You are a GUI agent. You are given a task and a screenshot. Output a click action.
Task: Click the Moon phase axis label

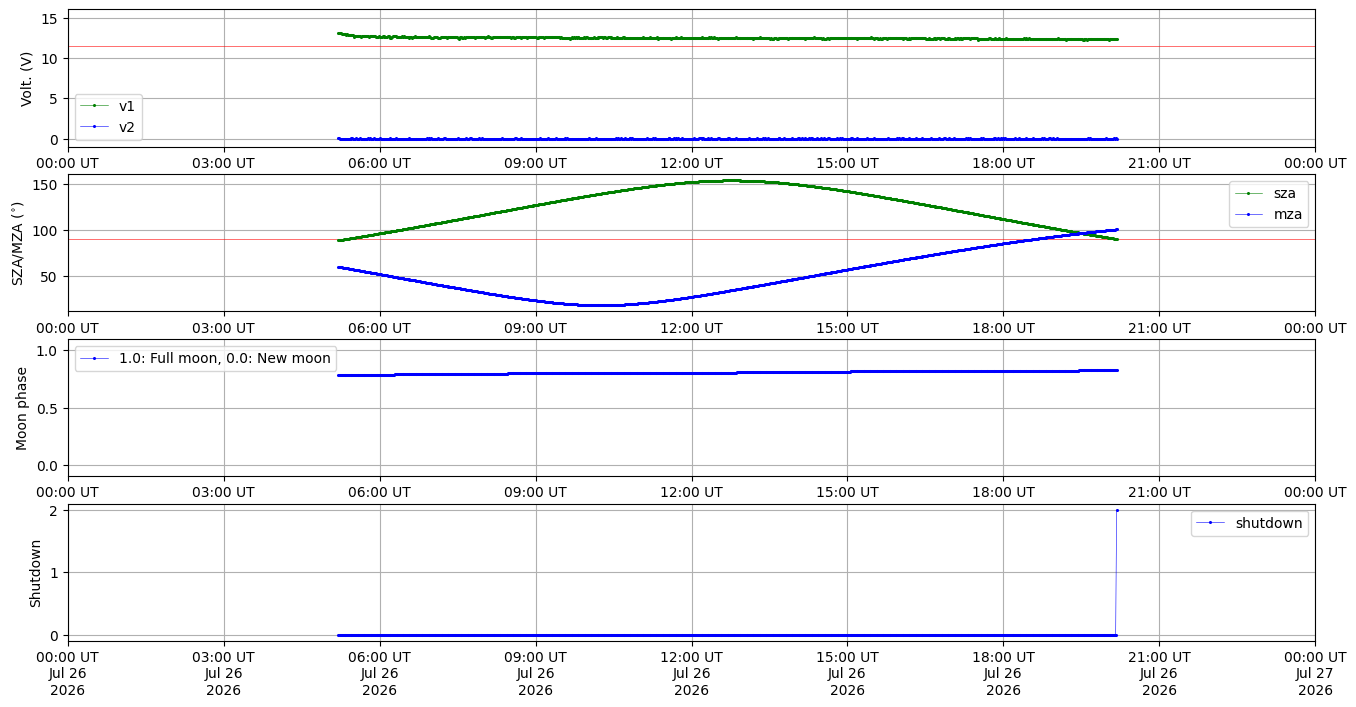click(22, 408)
